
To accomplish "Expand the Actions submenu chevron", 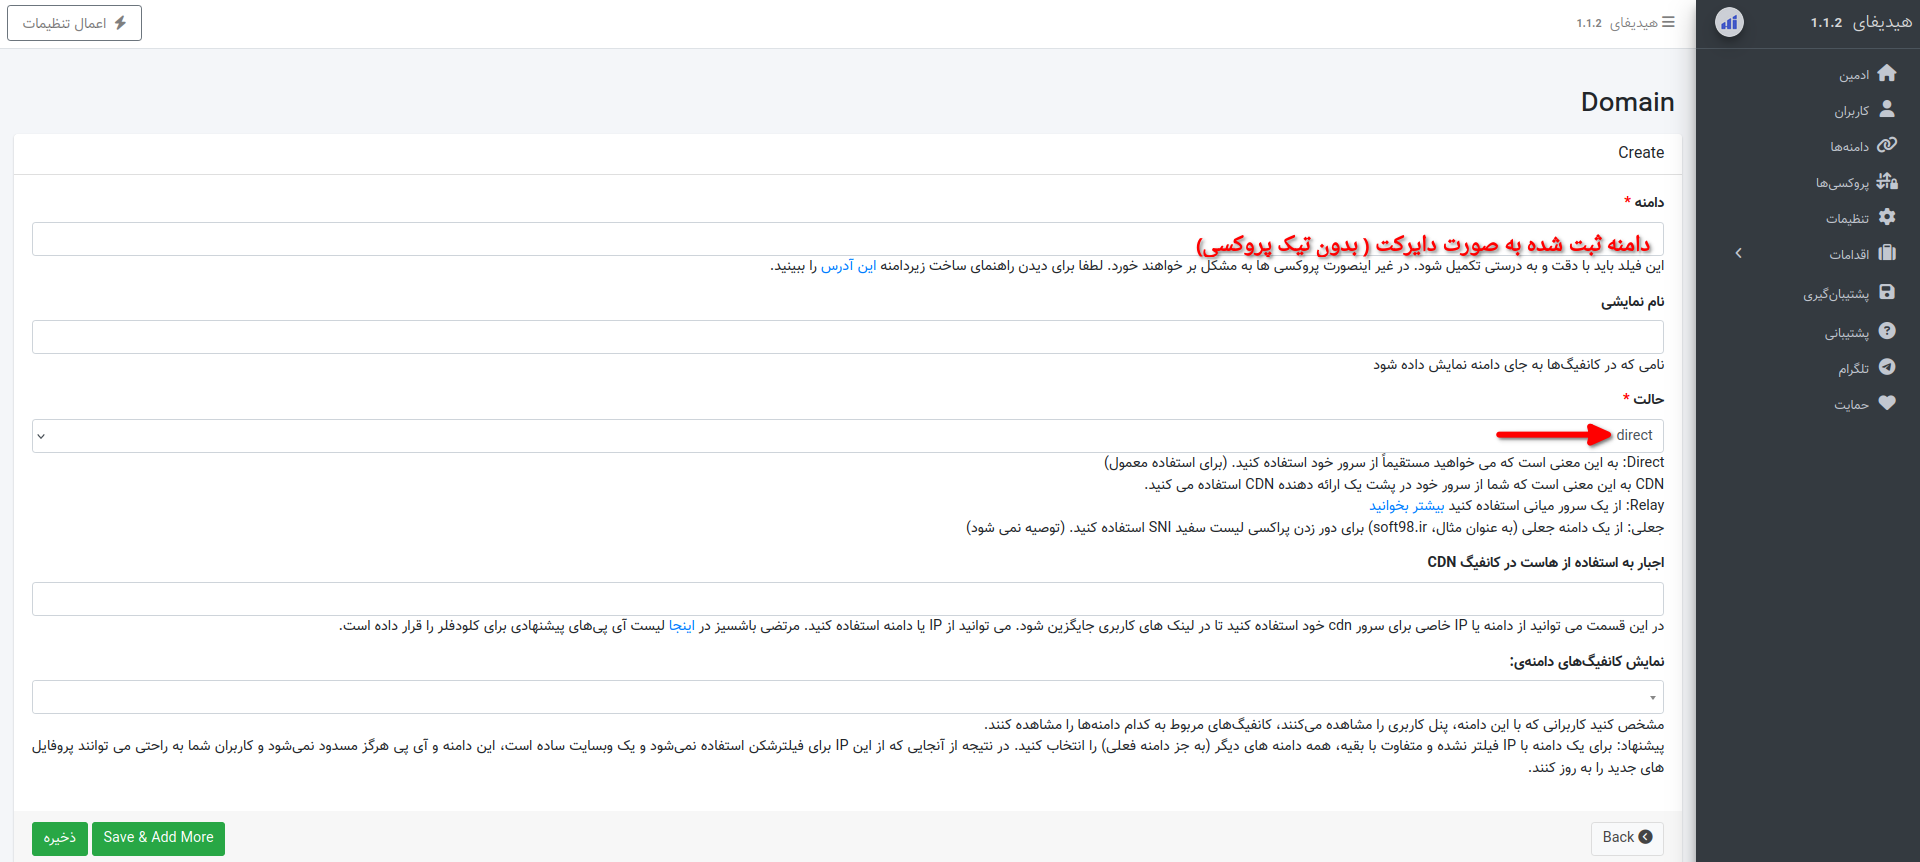I will tap(1738, 253).
